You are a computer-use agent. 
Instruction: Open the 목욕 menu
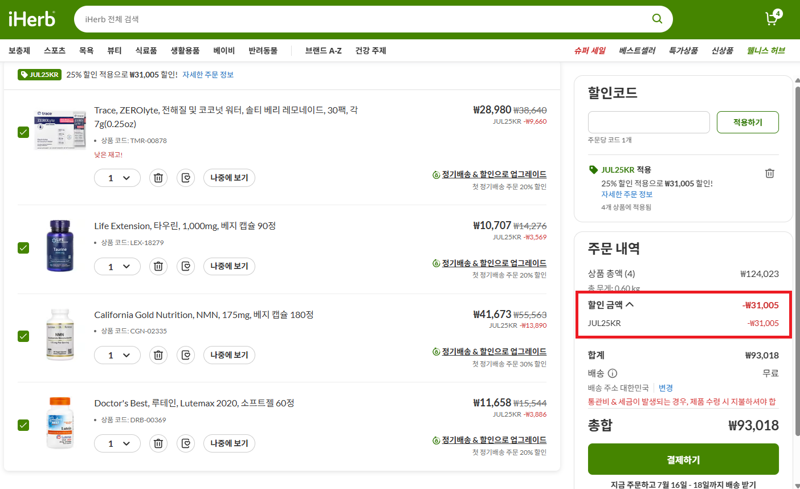click(86, 51)
